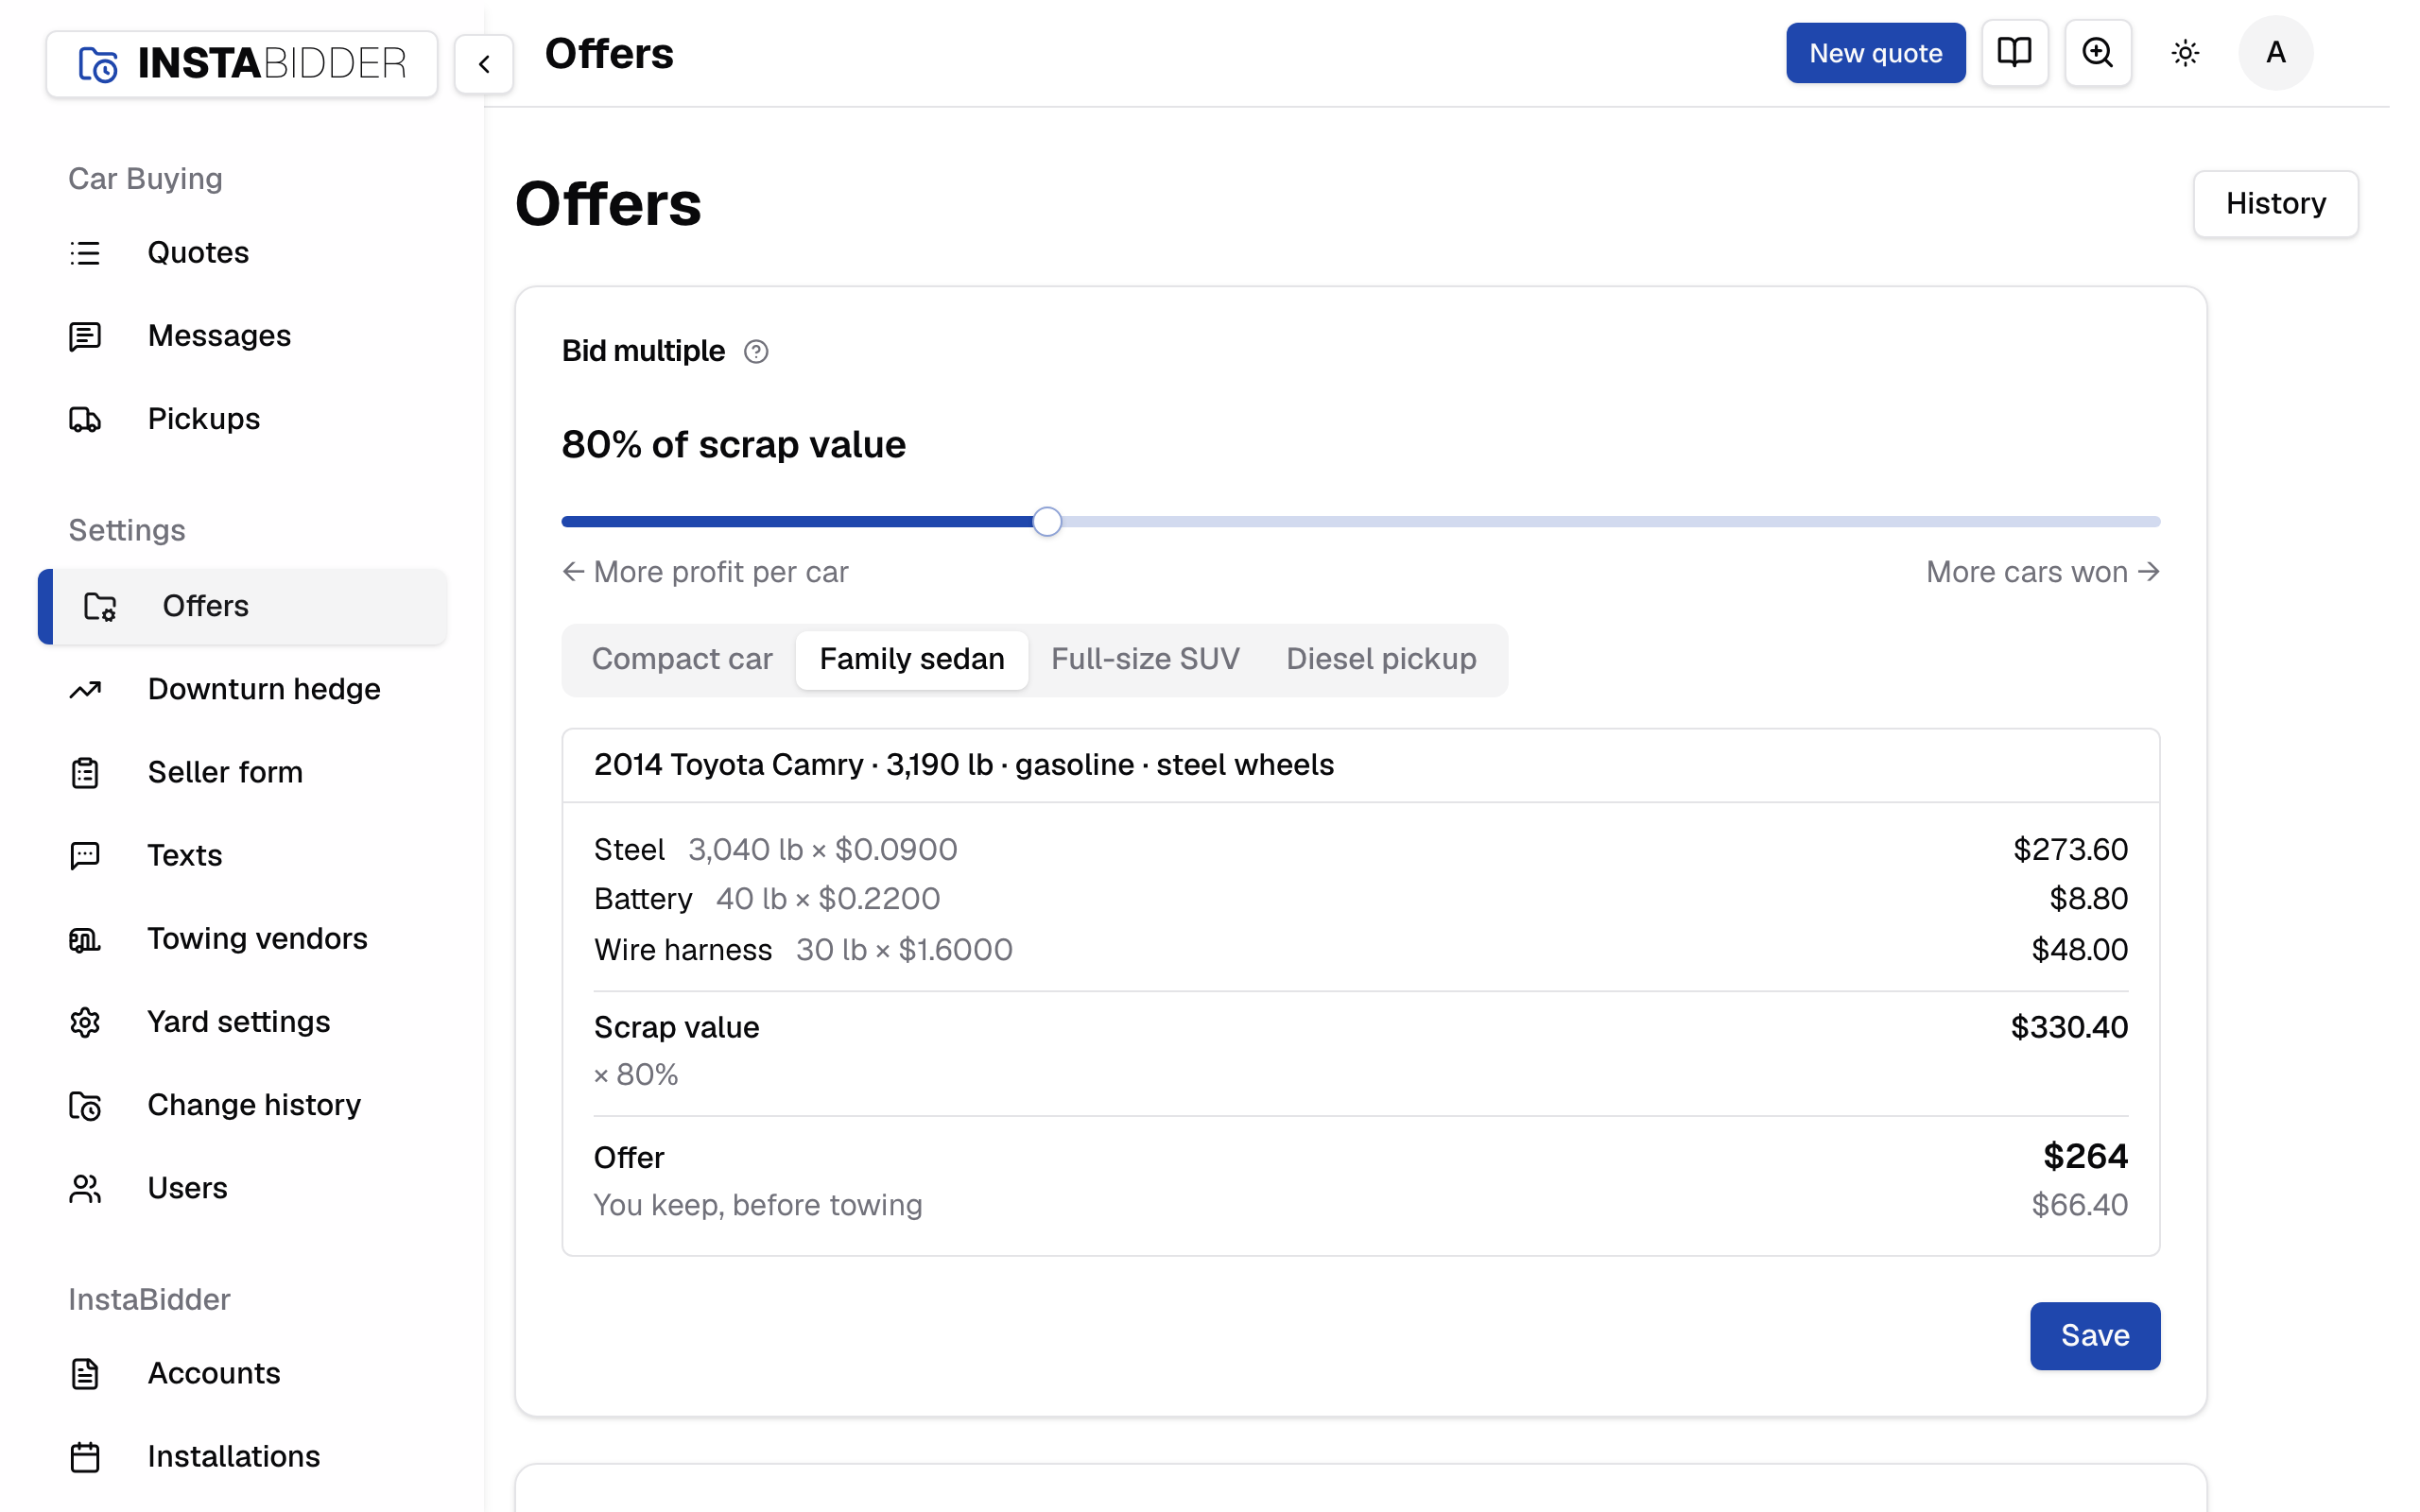Image resolution: width=2420 pixels, height=1512 pixels.
Task: Click filled slider track toward more profit
Action: pyautogui.click(x=798, y=521)
